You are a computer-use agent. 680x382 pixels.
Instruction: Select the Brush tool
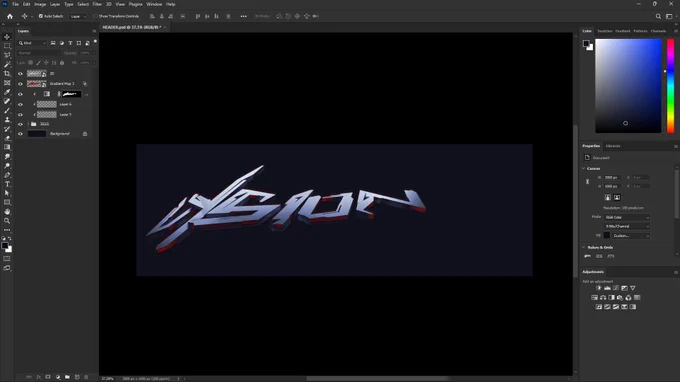pos(7,110)
